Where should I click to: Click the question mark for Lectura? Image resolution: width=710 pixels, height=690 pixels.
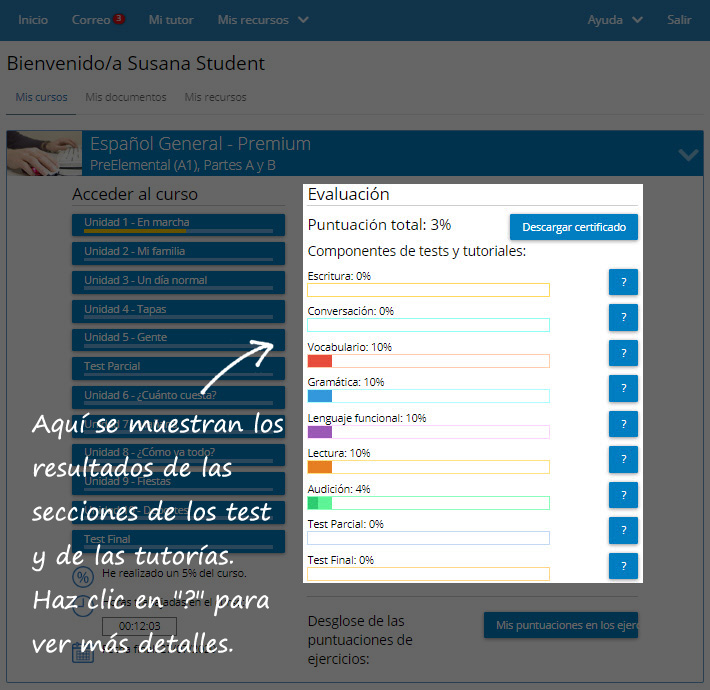pos(623,459)
